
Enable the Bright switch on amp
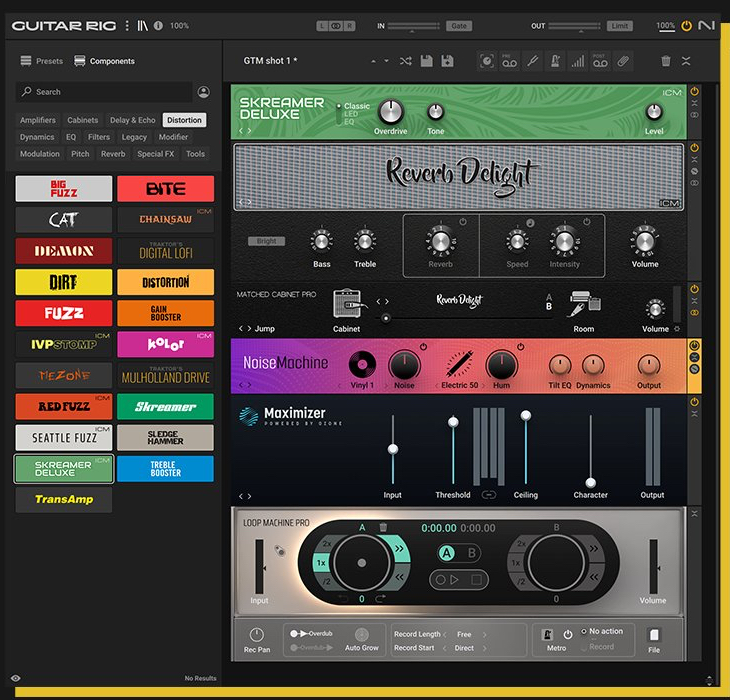point(266,241)
